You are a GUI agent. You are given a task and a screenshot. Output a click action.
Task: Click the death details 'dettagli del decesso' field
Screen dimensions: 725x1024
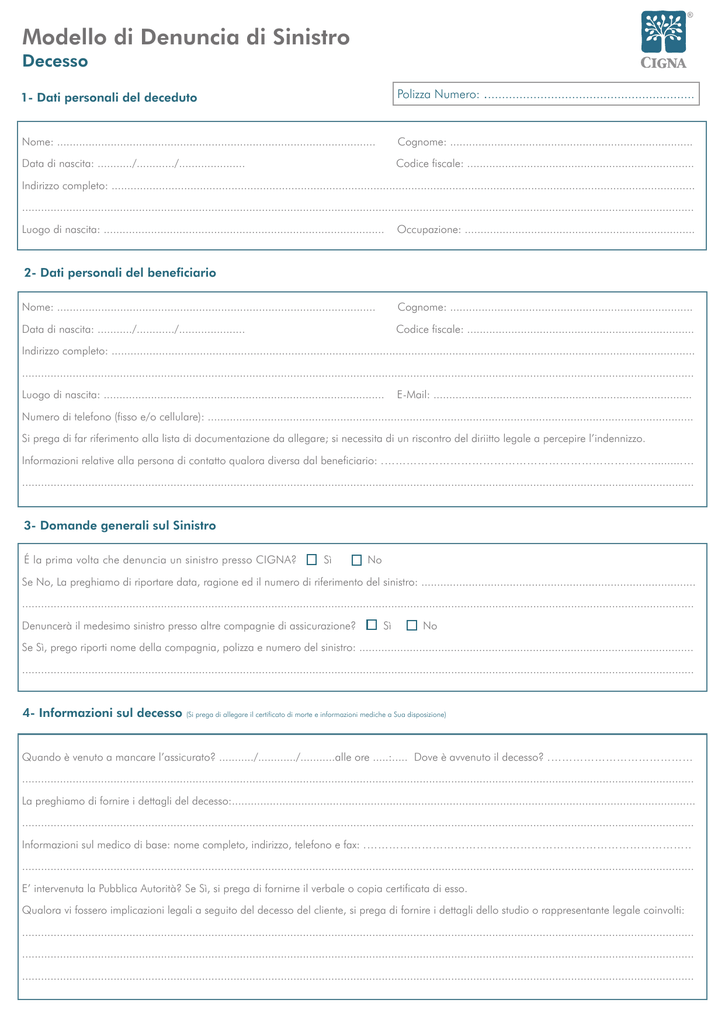coord(462,801)
